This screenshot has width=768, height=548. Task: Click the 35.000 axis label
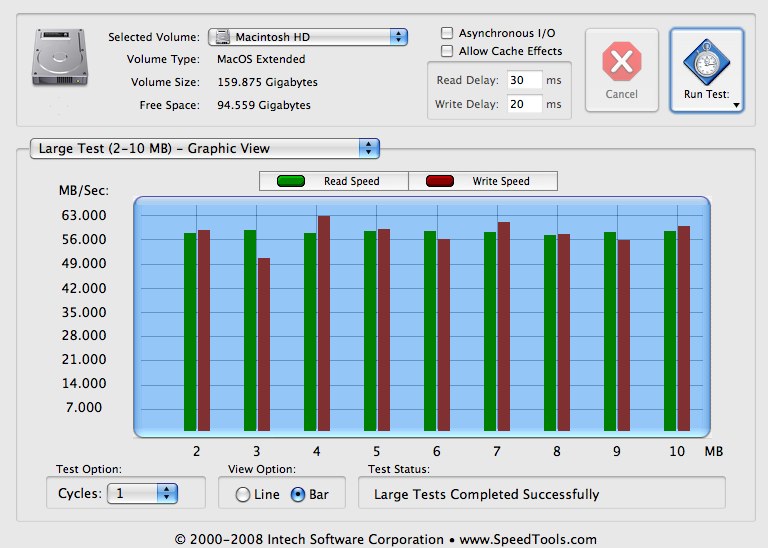84,312
